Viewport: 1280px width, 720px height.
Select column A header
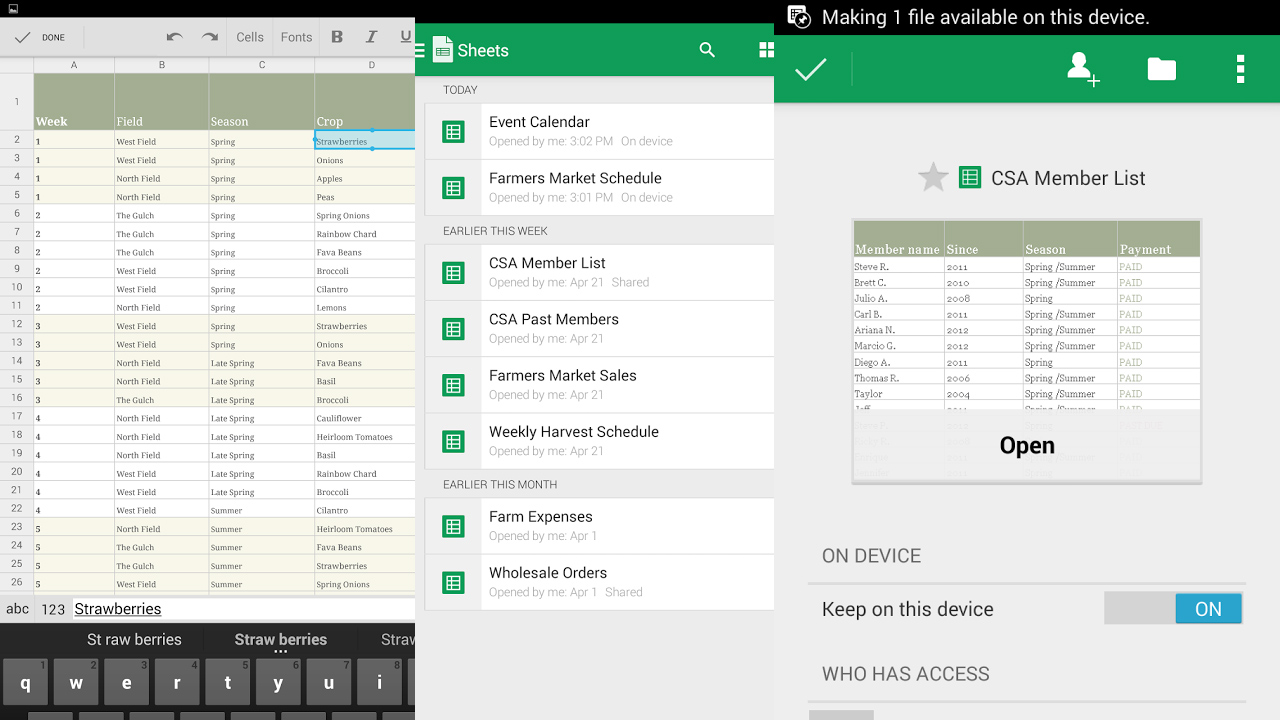pyautogui.click(x=74, y=65)
